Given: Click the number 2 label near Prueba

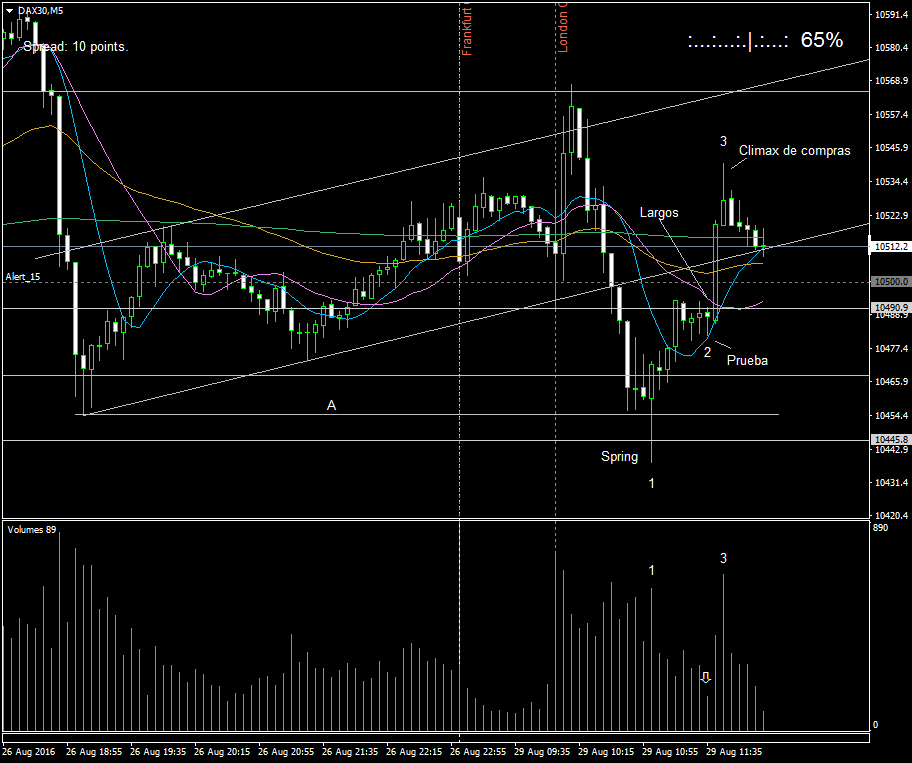Looking at the screenshot, I should 707,352.
